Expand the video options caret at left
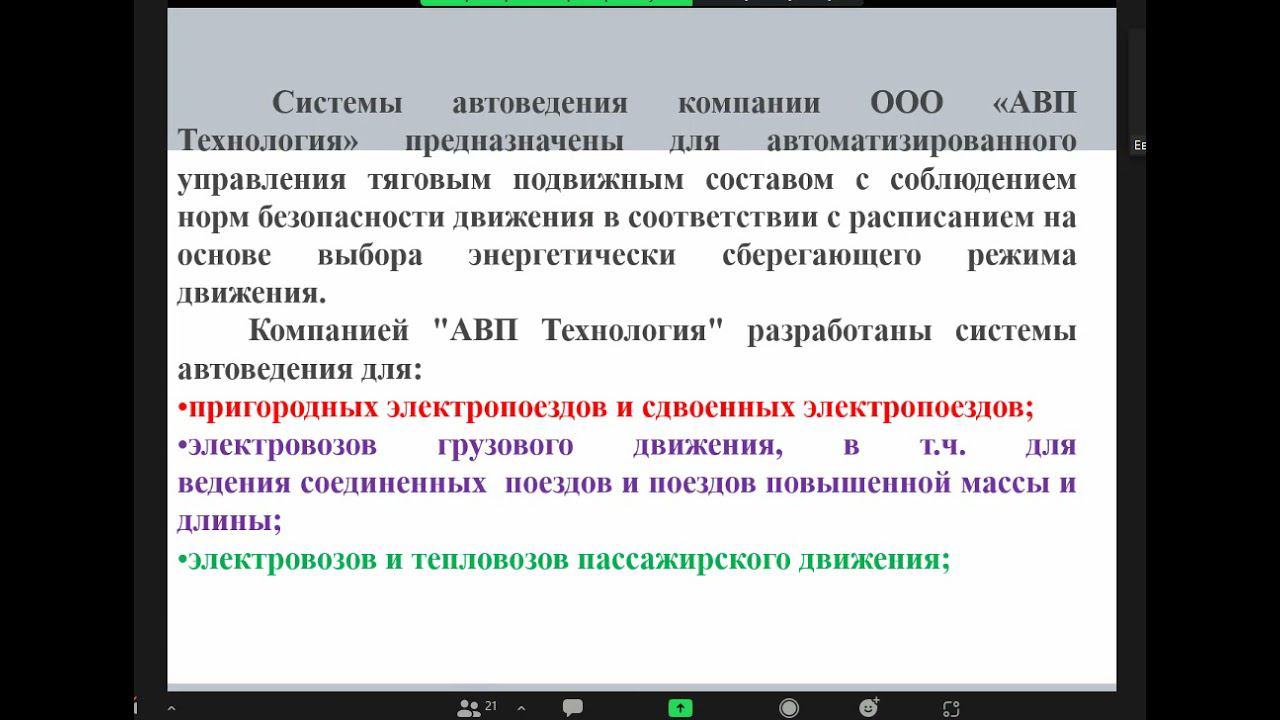This screenshot has height=720, width=1280. coord(171,708)
